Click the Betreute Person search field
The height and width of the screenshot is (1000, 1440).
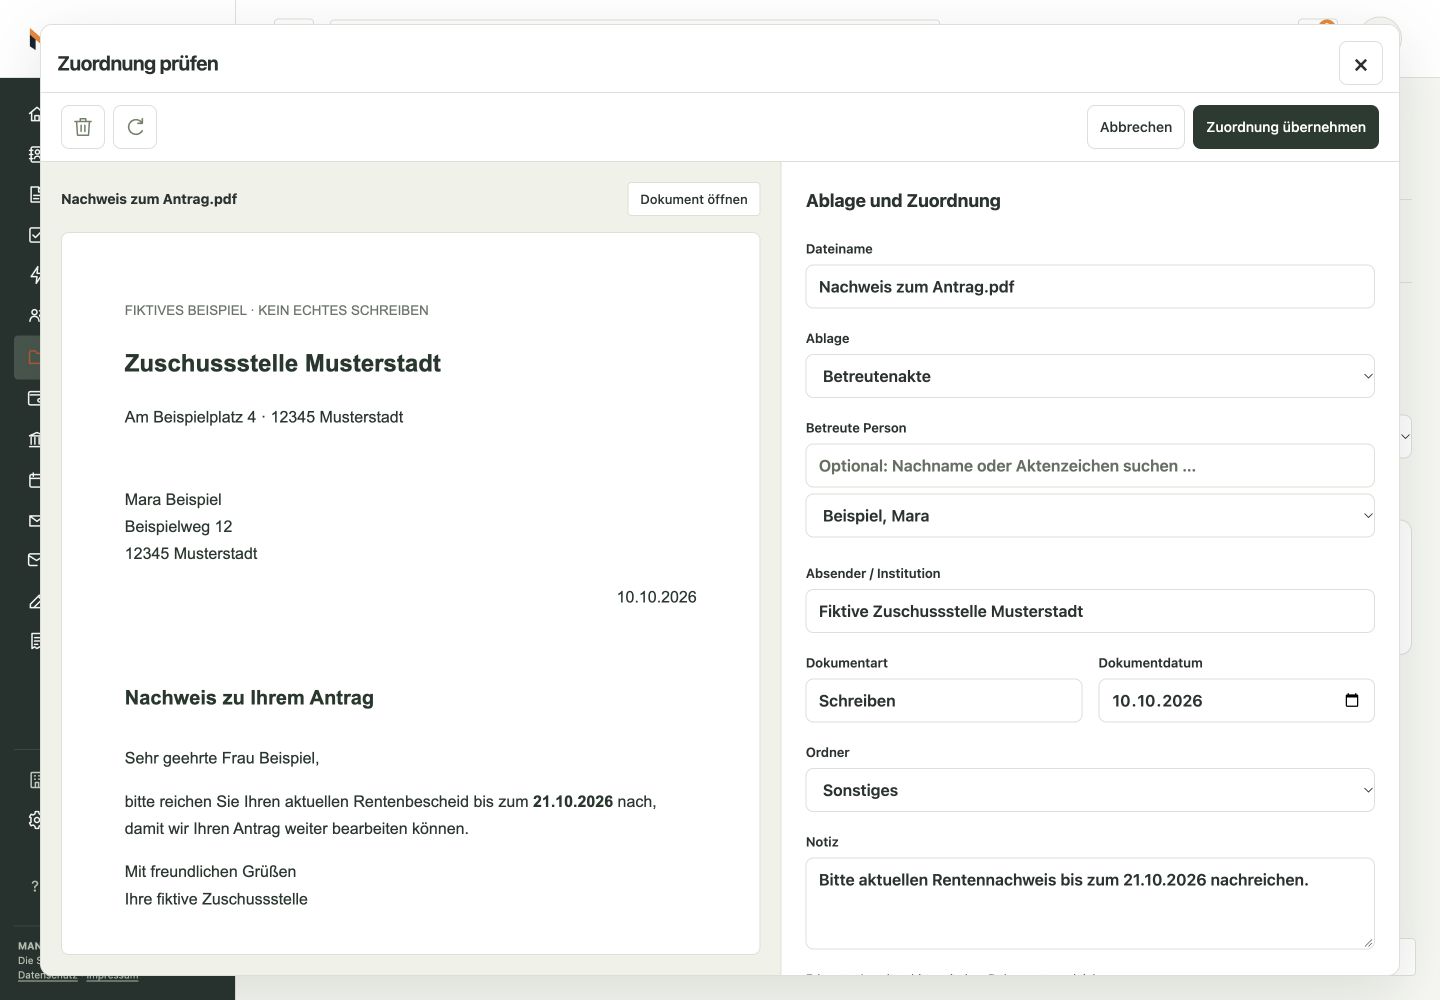1090,466
